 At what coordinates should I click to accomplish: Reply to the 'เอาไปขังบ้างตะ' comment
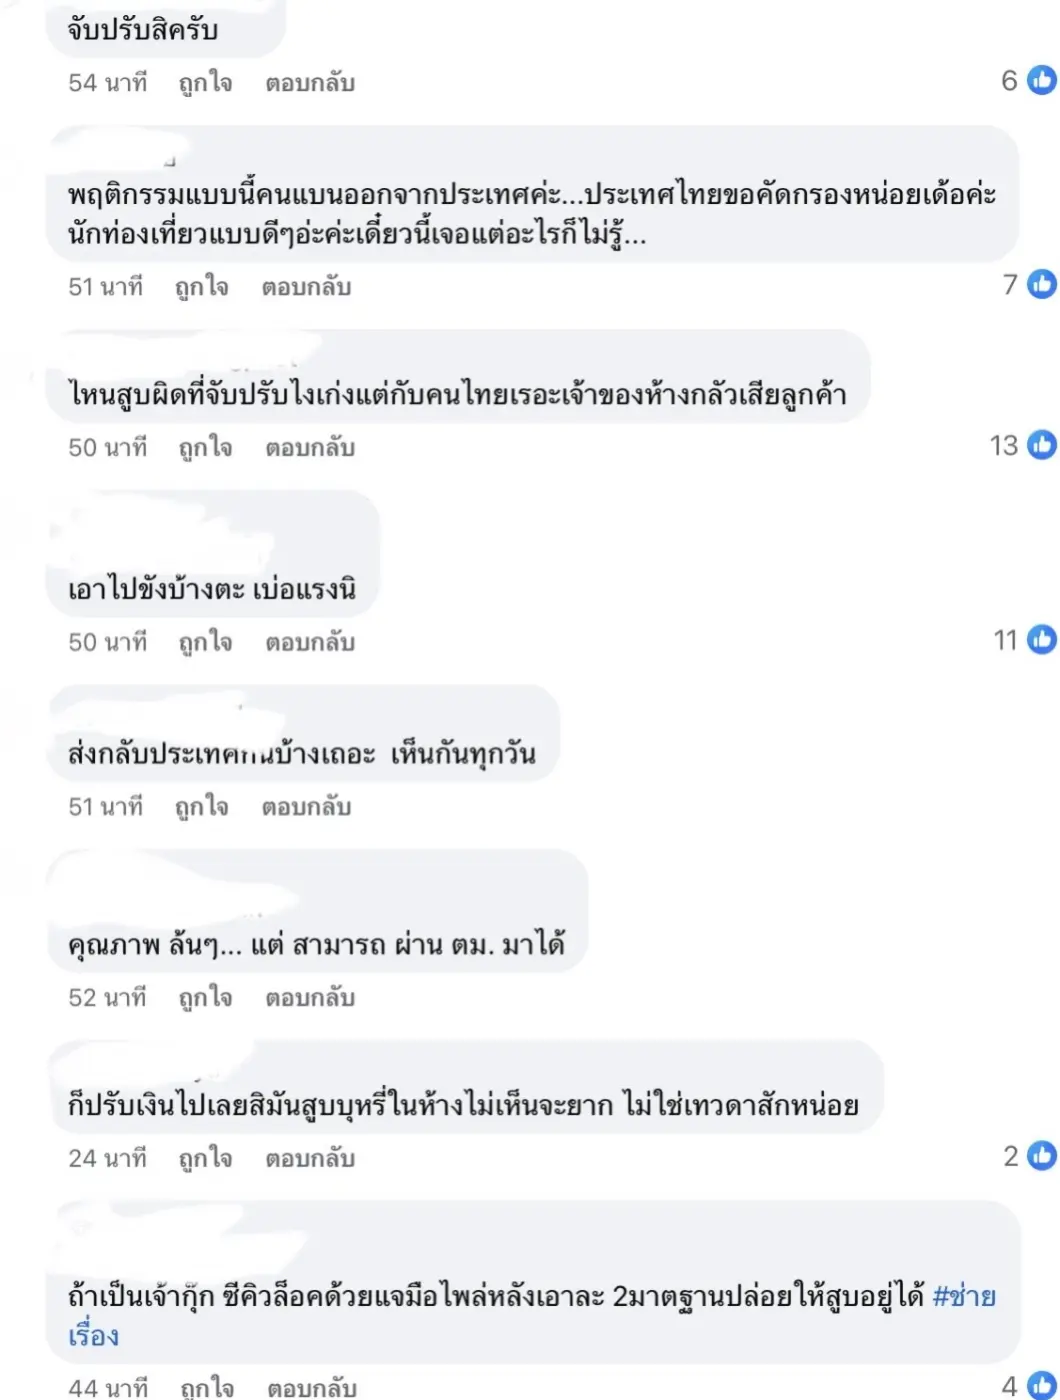click(310, 642)
